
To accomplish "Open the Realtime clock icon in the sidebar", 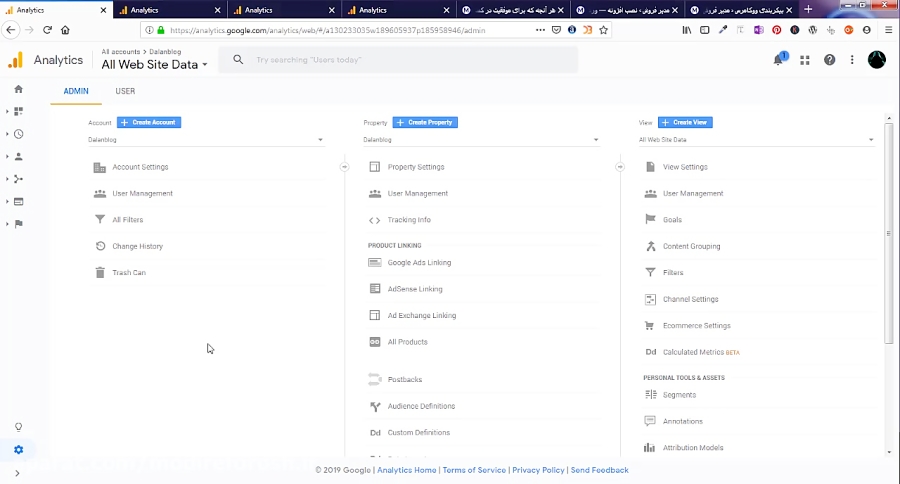I will (x=18, y=134).
